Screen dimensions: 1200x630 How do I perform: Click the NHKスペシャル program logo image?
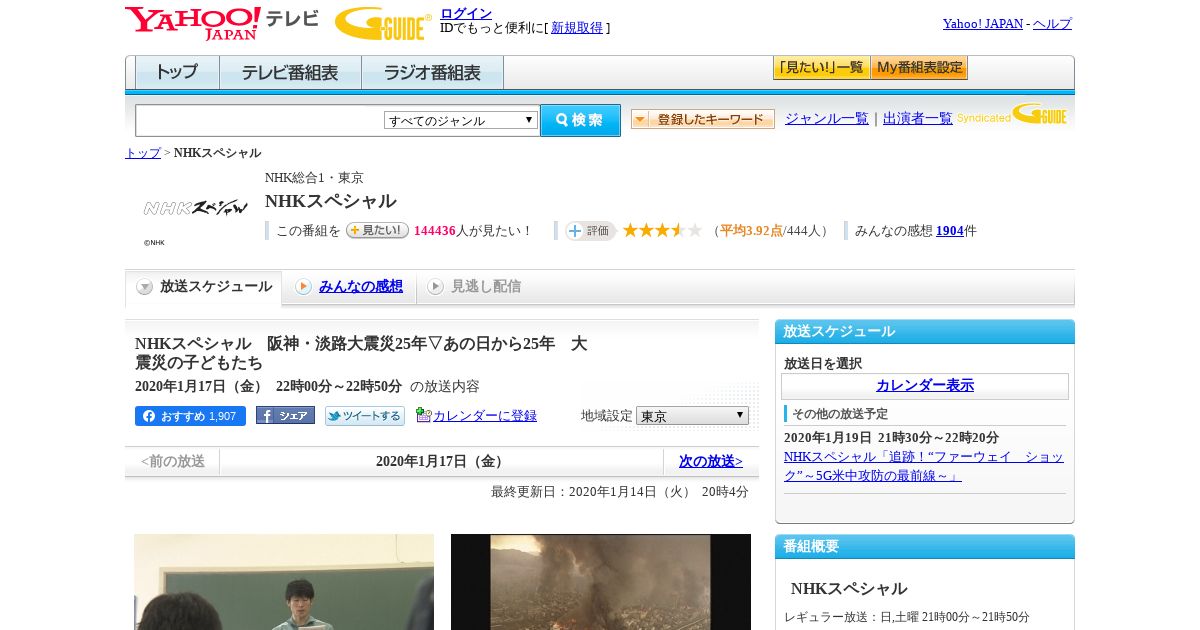click(195, 208)
